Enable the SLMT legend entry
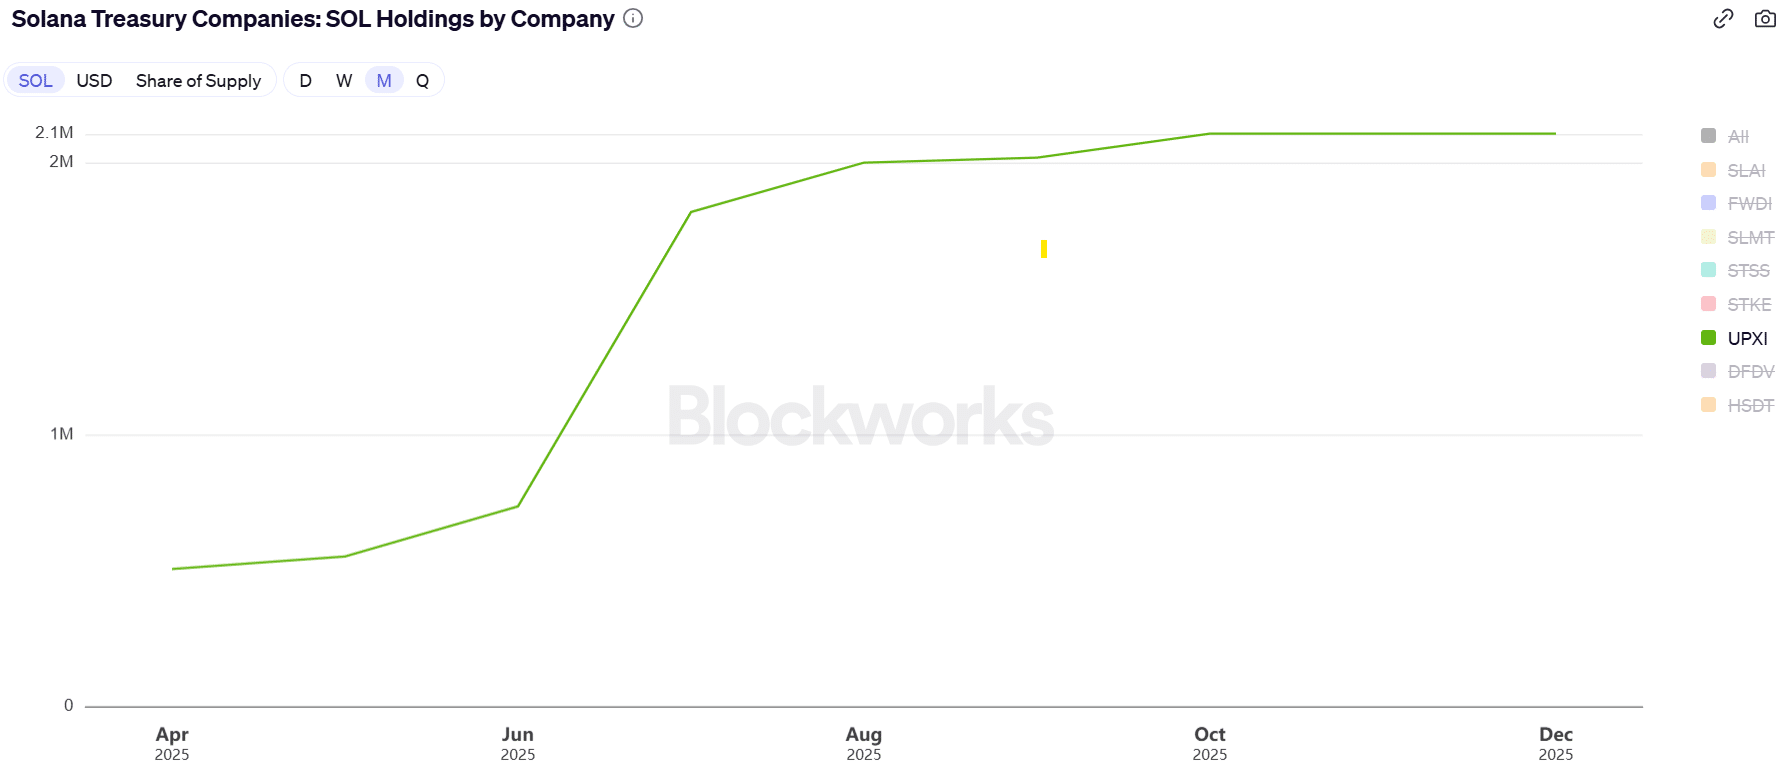 pyautogui.click(x=1750, y=237)
